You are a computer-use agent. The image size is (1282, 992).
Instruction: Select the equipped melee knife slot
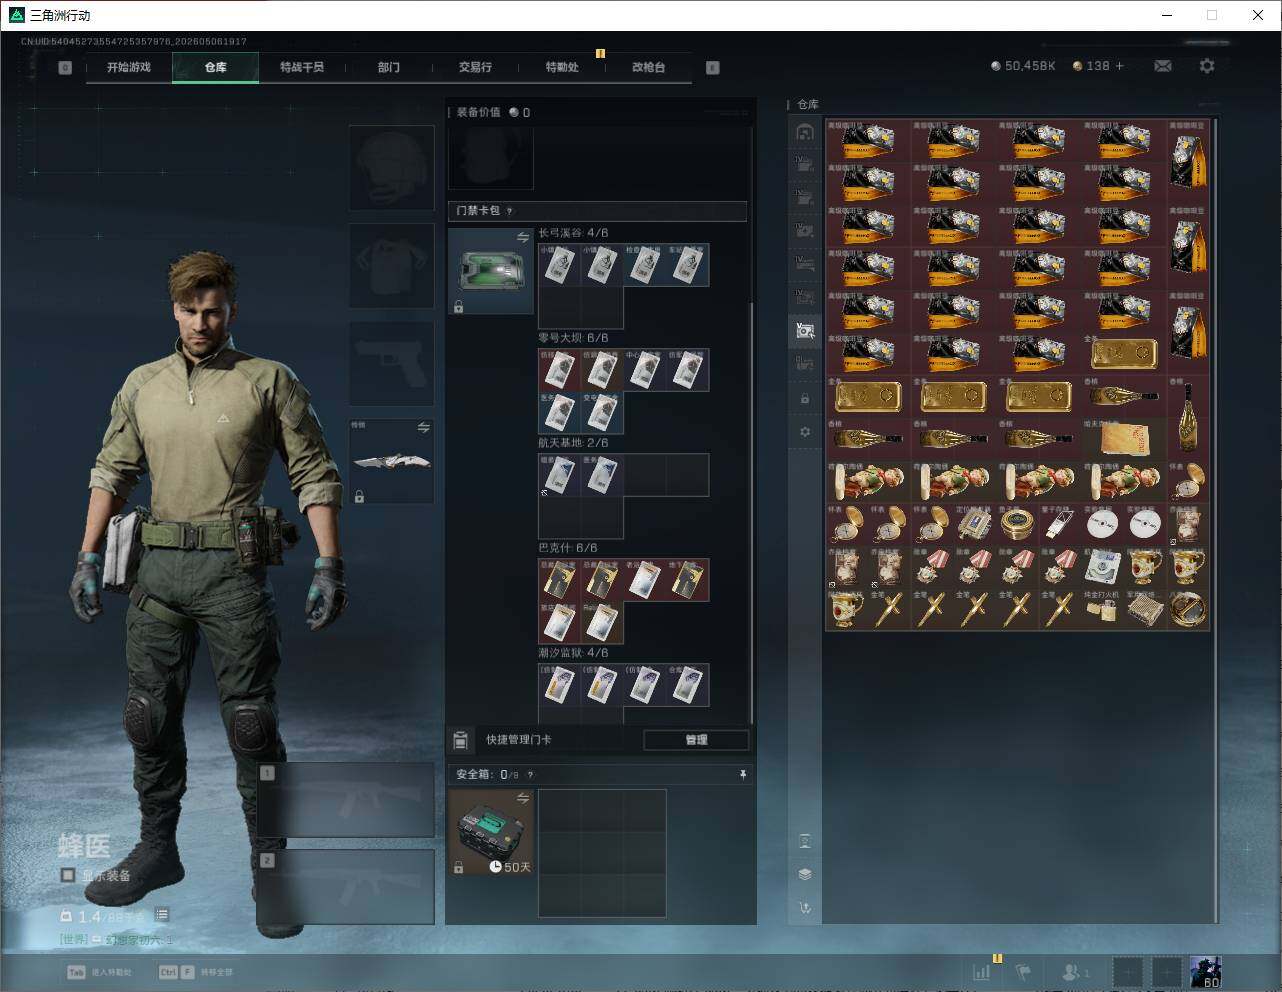(391, 461)
